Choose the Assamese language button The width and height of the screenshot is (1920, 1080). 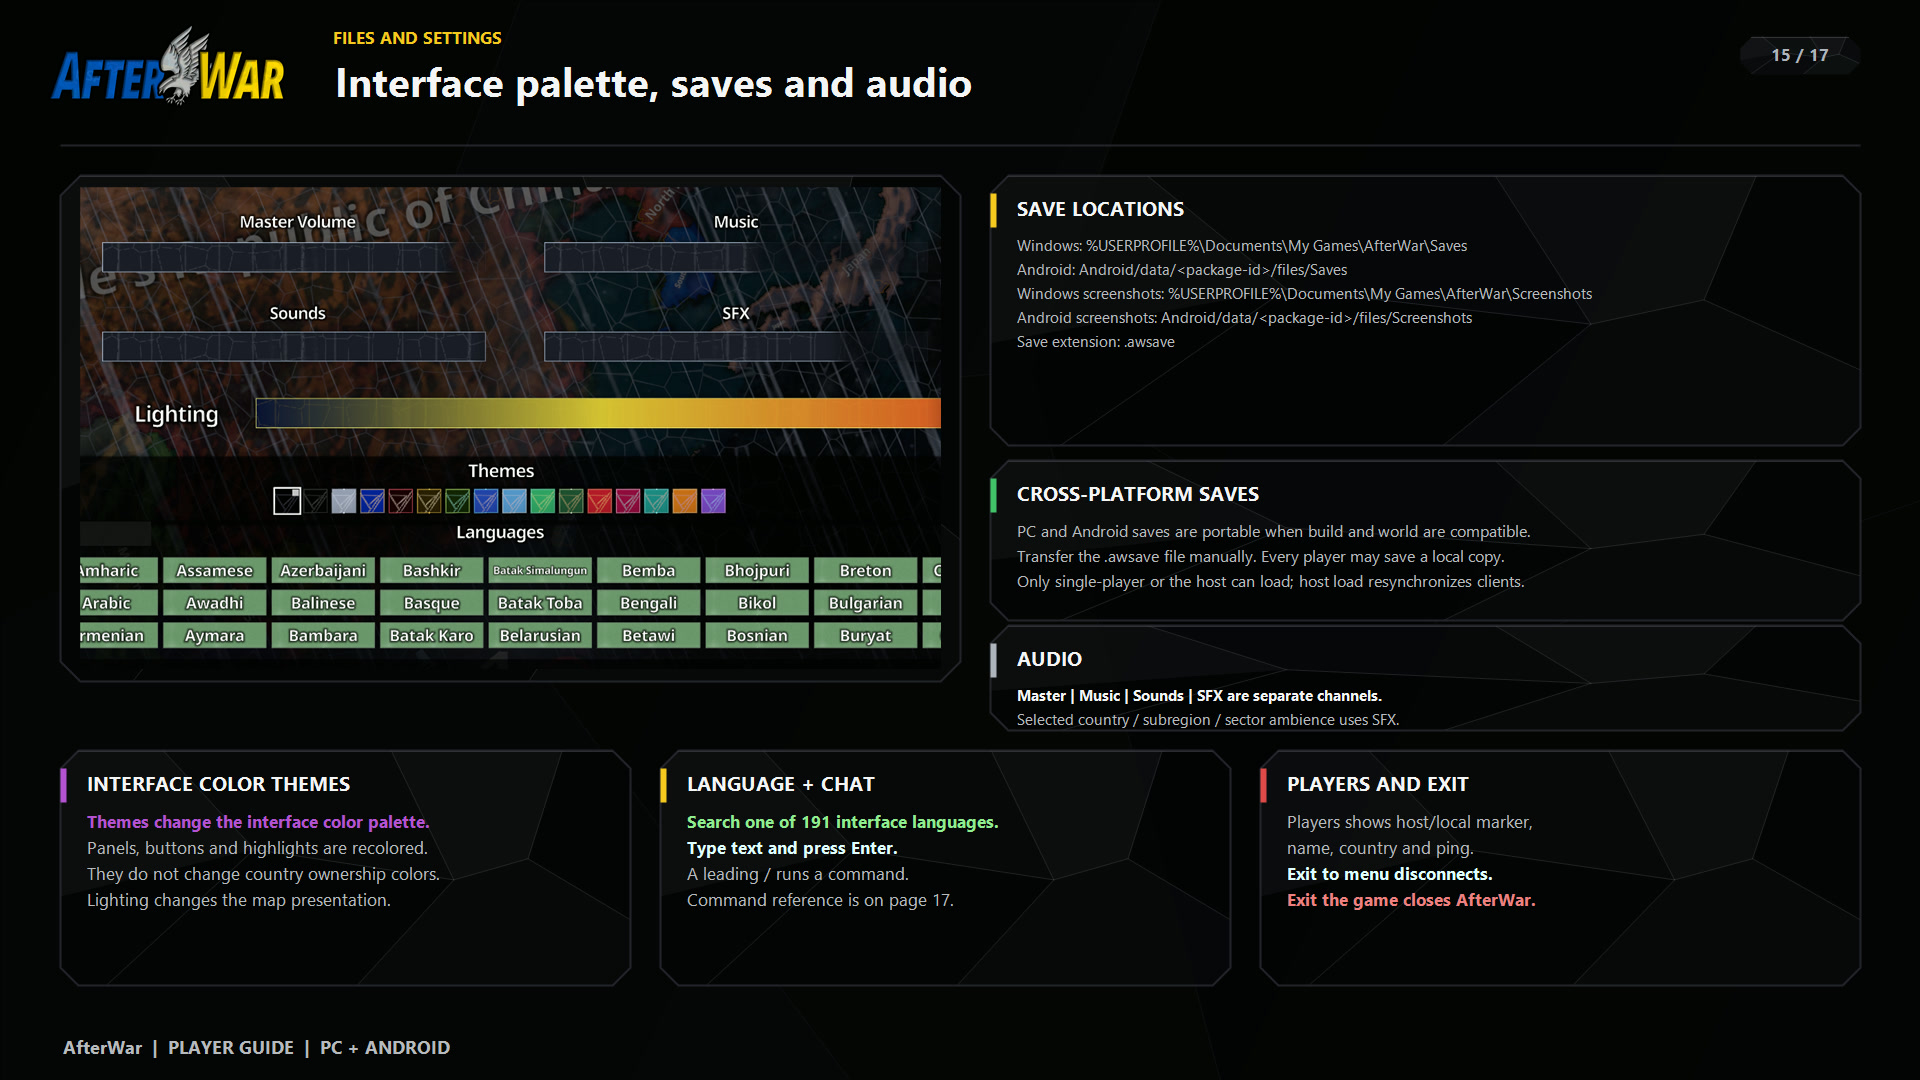pos(215,570)
